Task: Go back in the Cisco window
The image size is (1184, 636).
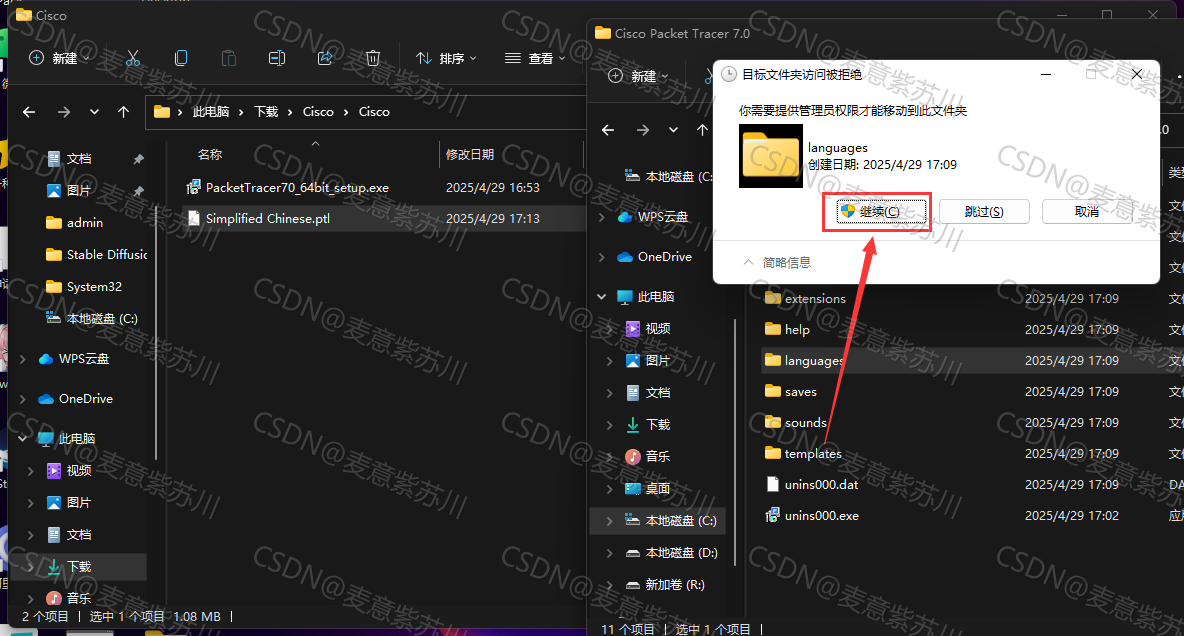Action: point(29,112)
